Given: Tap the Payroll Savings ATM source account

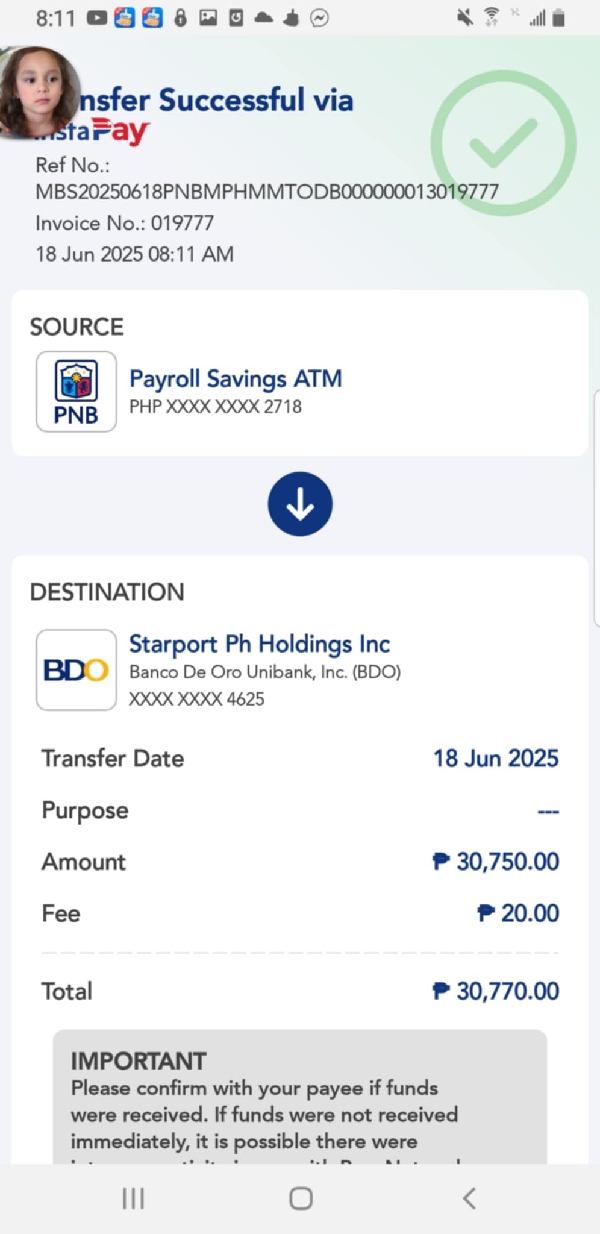Looking at the screenshot, I should [236, 379].
